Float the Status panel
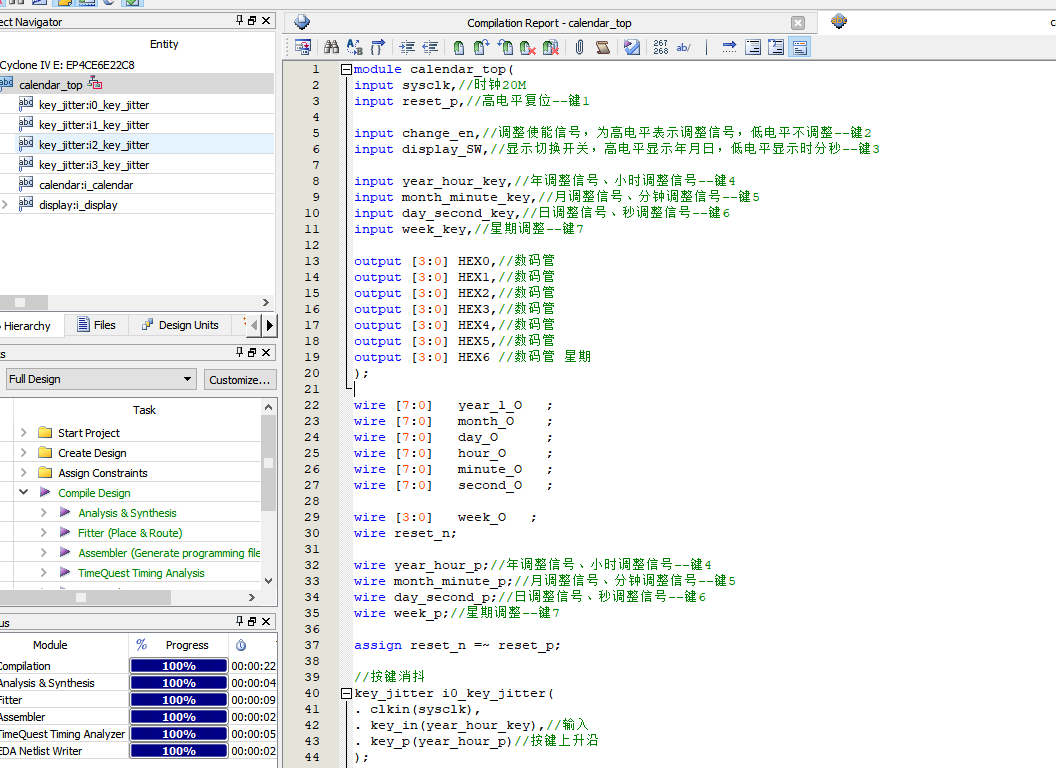 tap(252, 621)
